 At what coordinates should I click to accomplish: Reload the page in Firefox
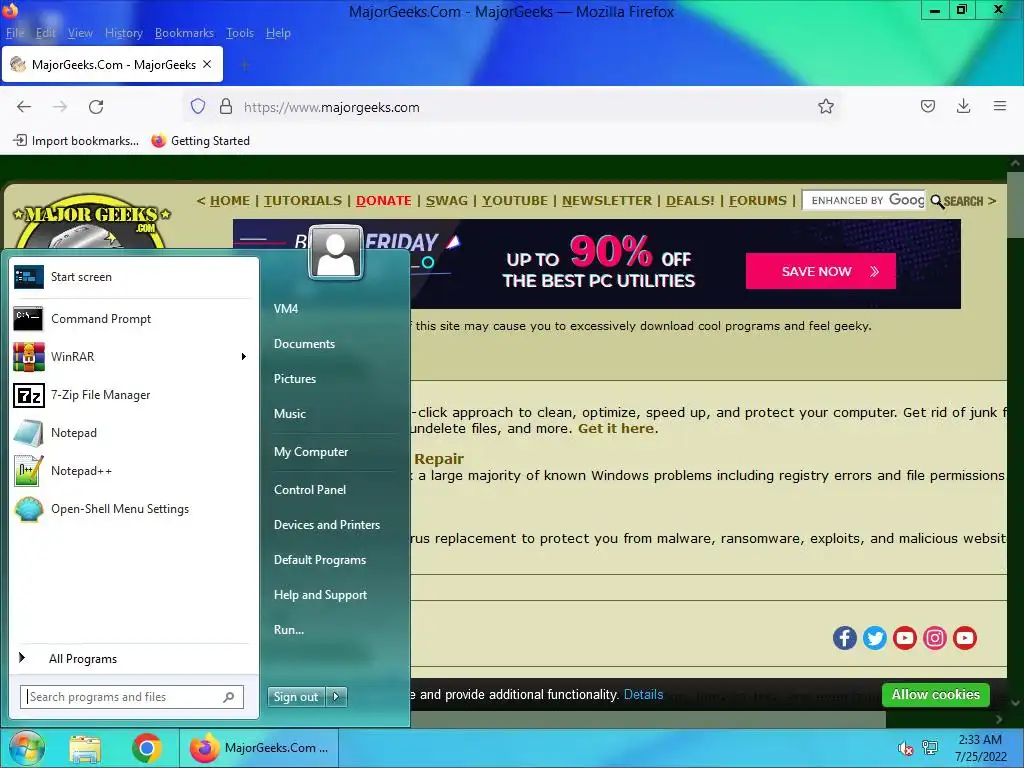(x=96, y=106)
